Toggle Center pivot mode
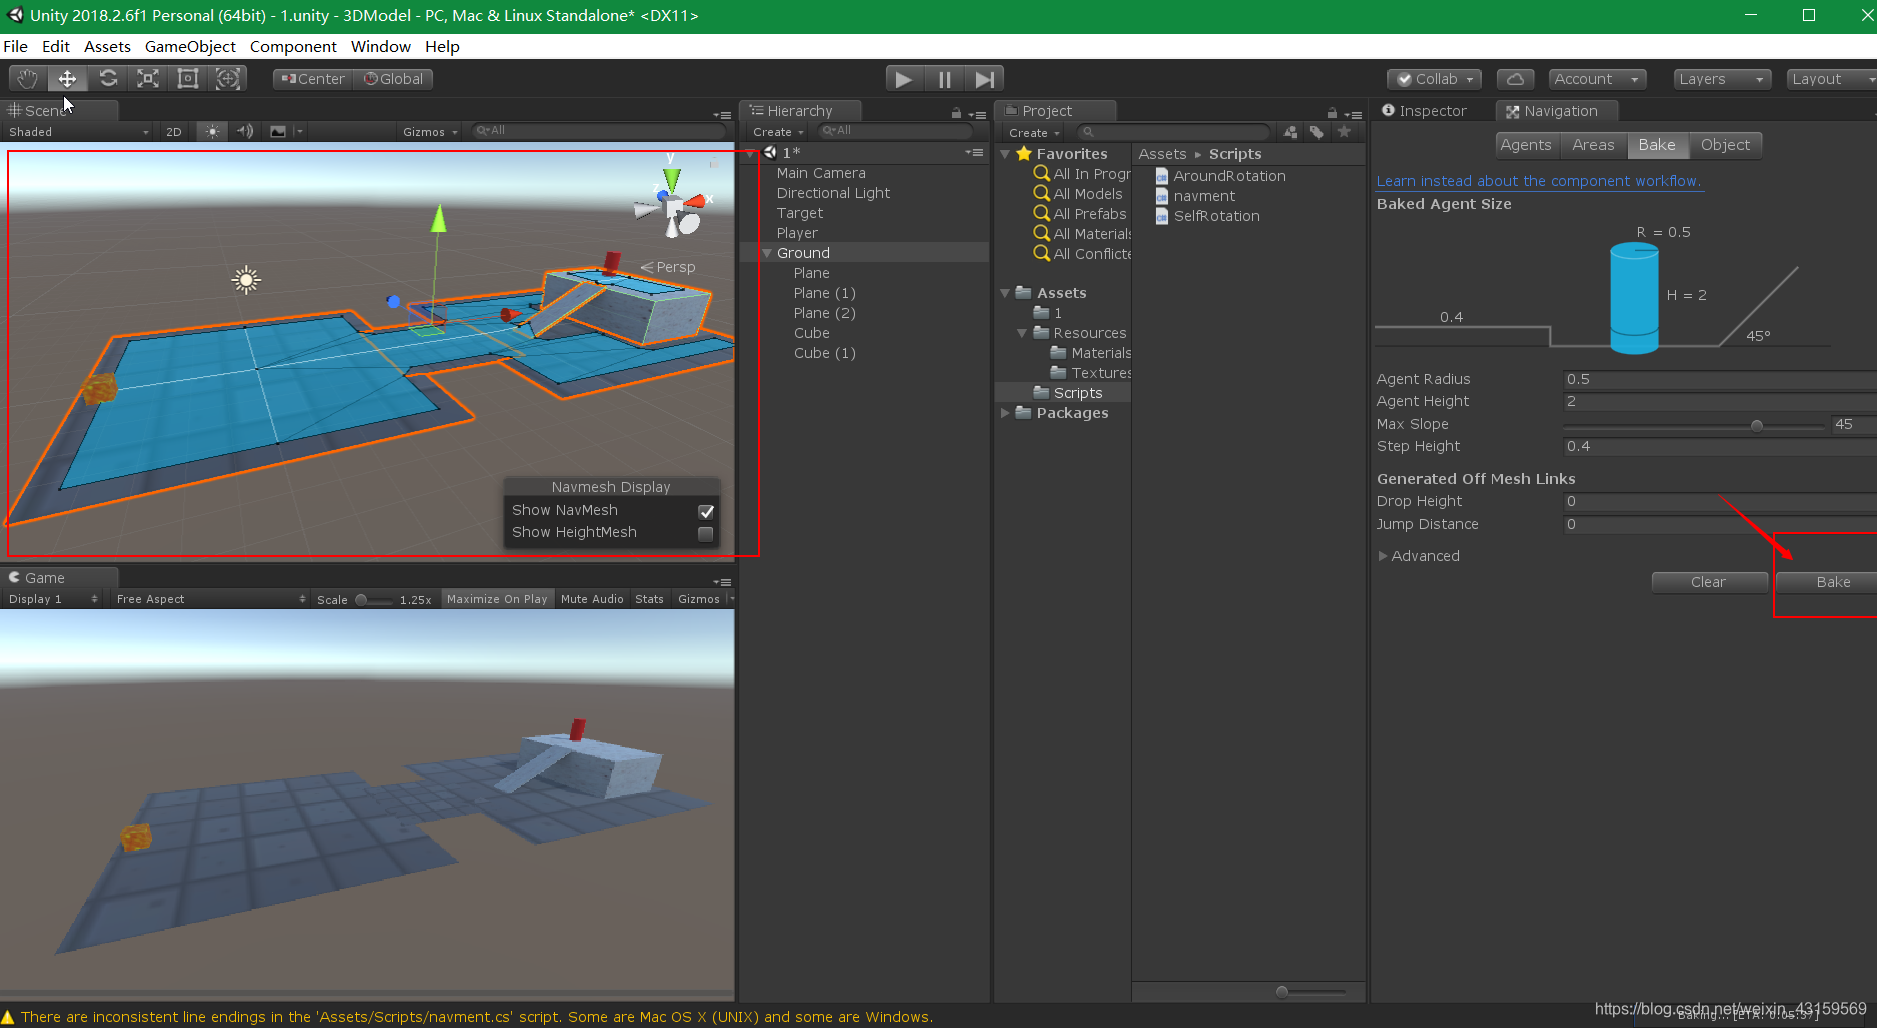1877x1028 pixels. tap(313, 79)
